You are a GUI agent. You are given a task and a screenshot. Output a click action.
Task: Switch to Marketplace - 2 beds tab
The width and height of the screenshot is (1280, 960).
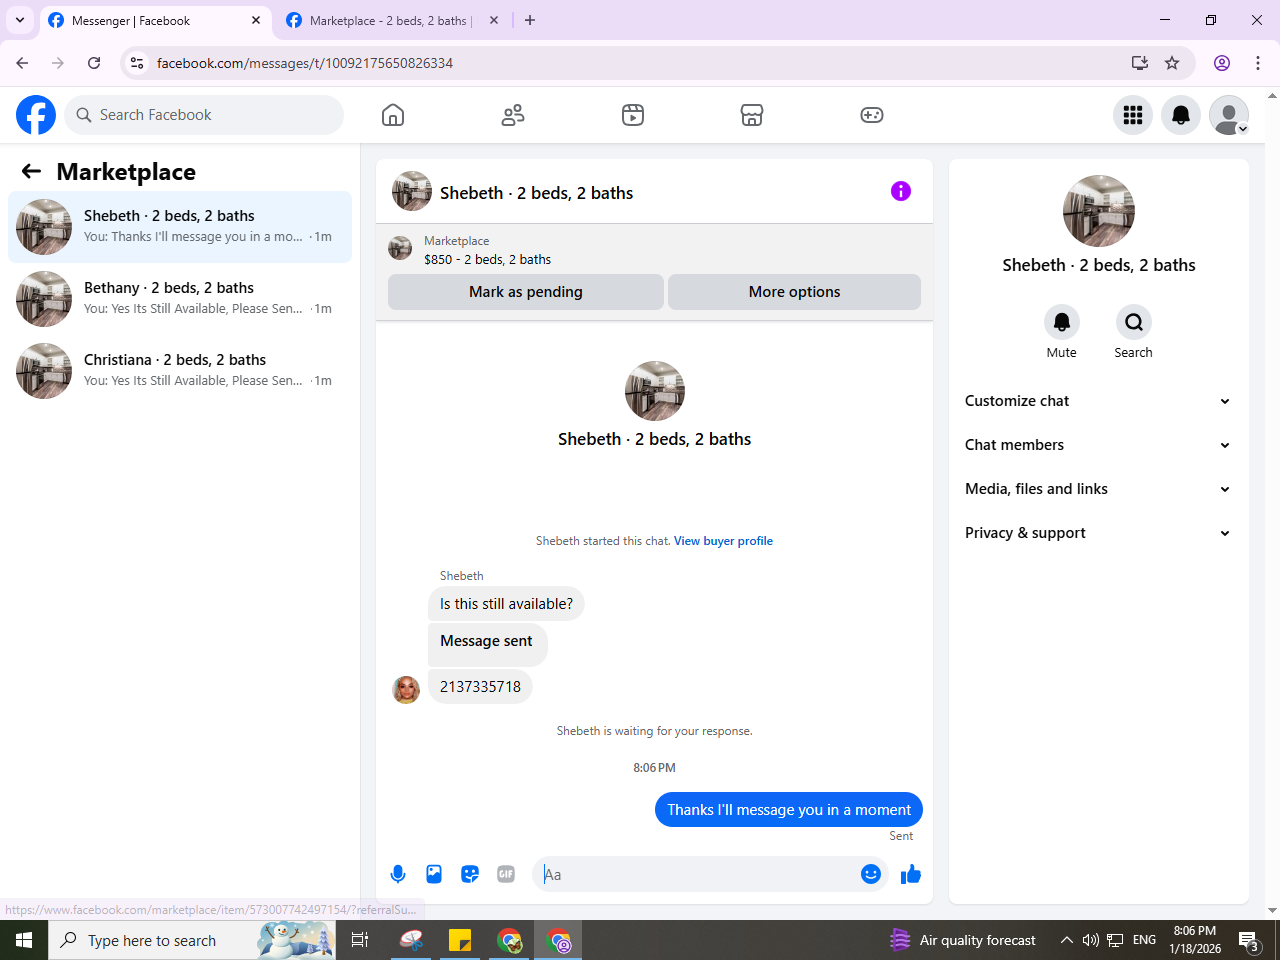(390, 20)
